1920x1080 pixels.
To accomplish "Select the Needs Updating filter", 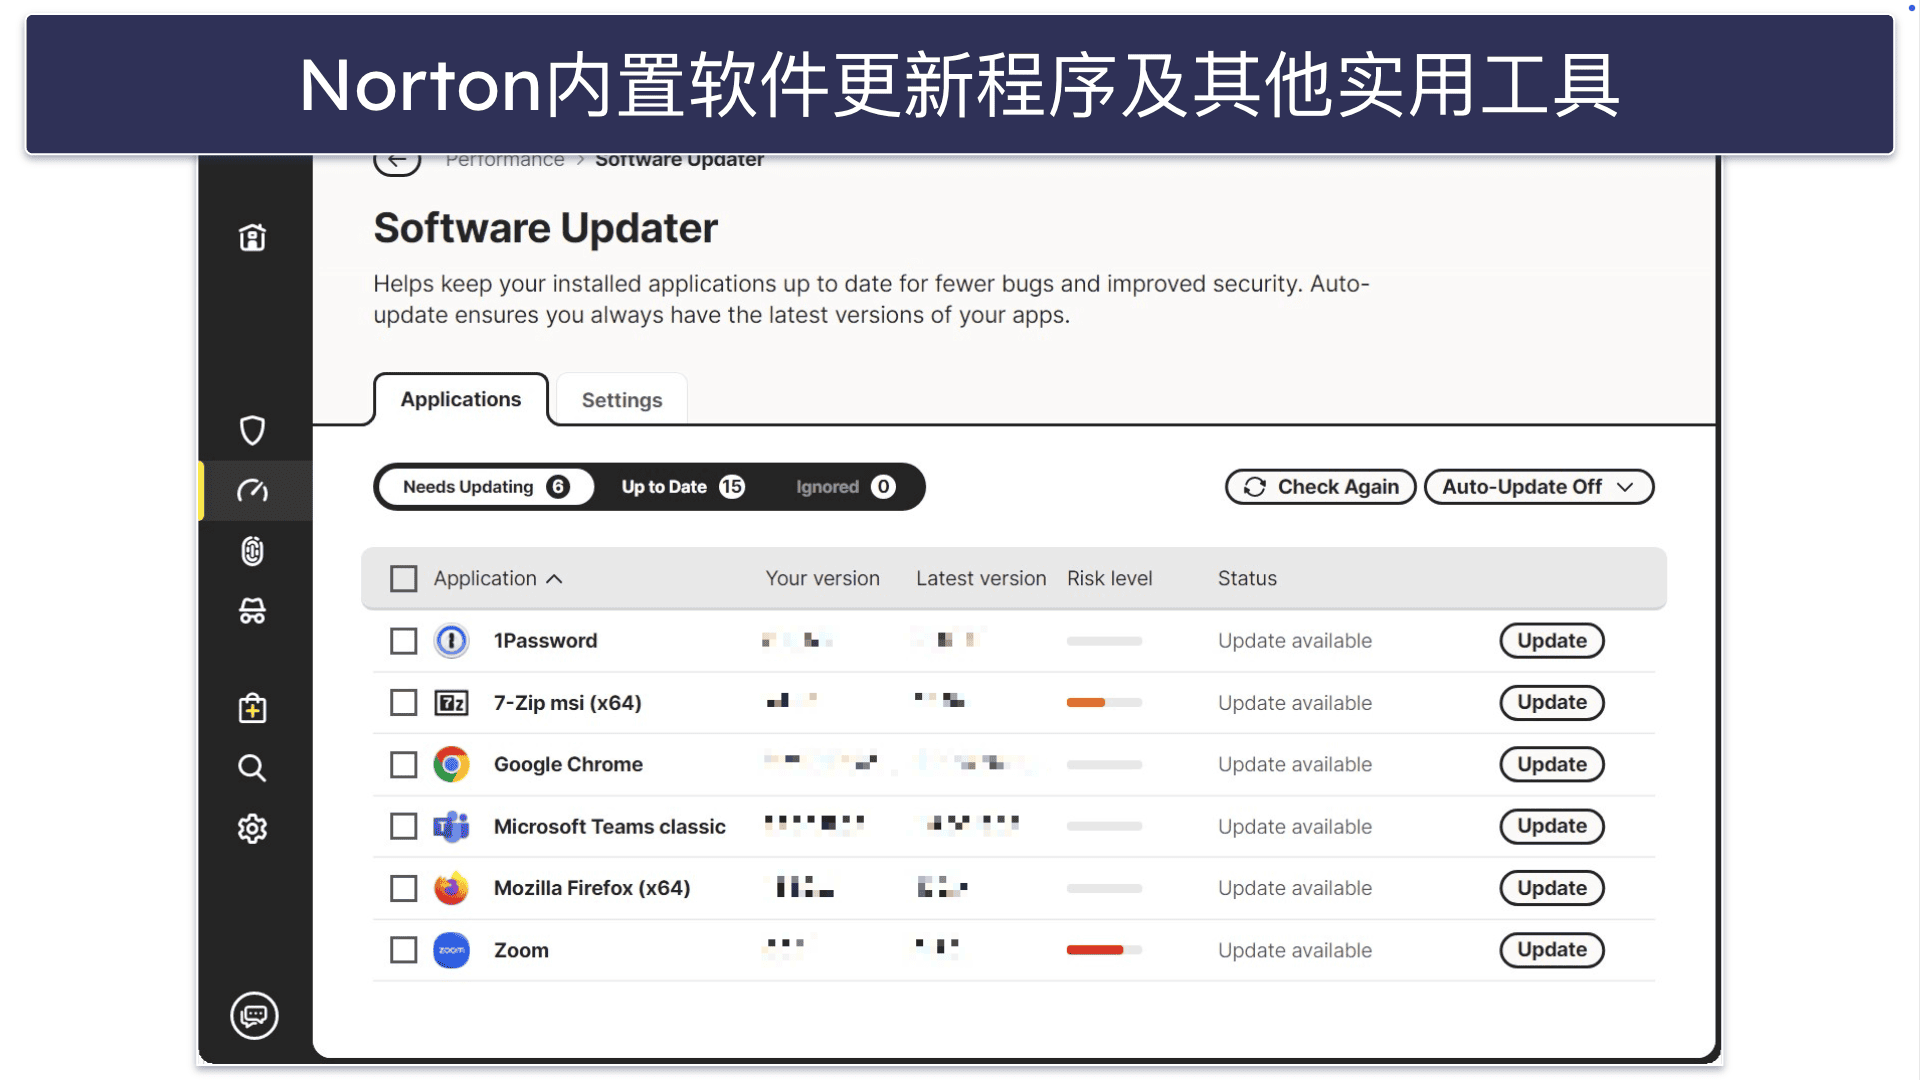I will 486,487.
